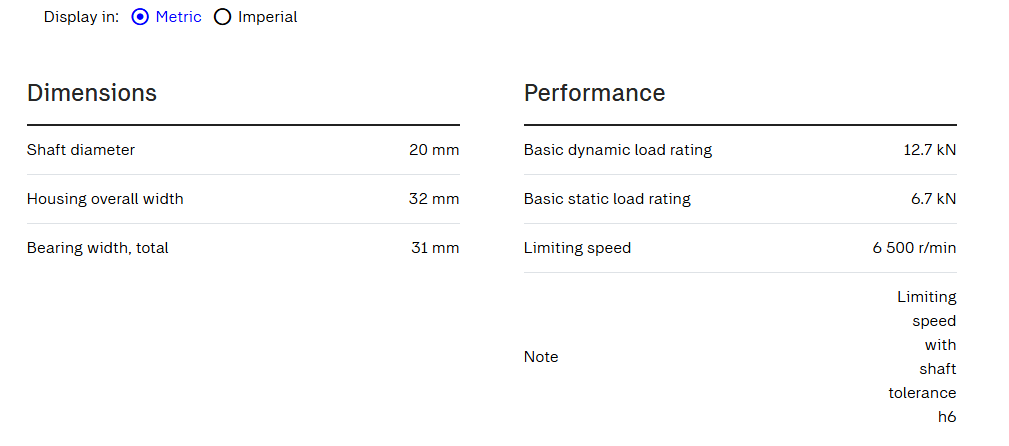Screen dimensions: 1009x446
Task: Click the Imperial label text
Action: point(268,17)
